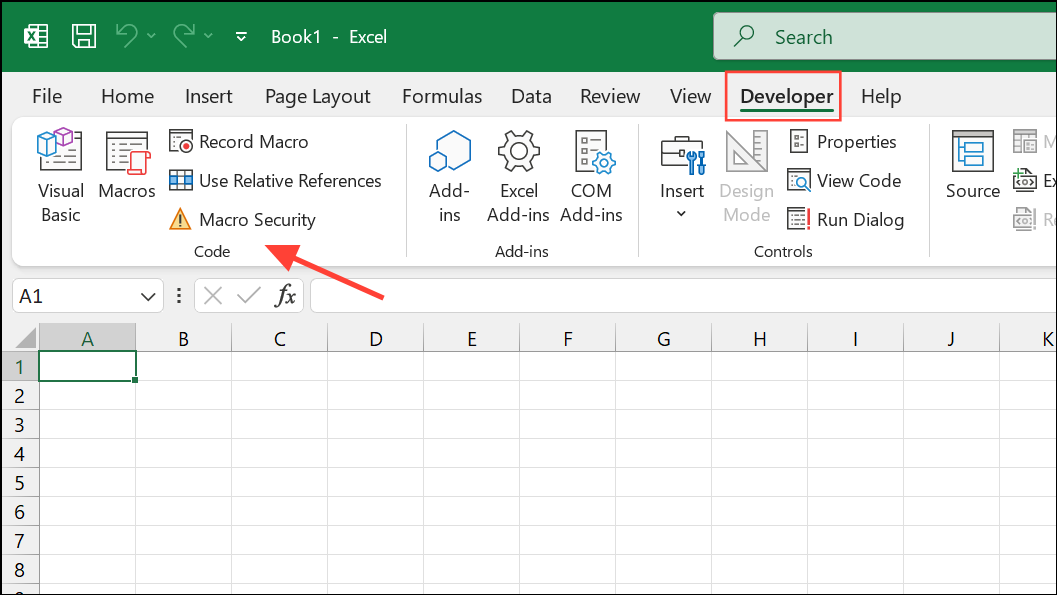Image resolution: width=1057 pixels, height=595 pixels.
Task: Switch to the Formulas tab
Action: [441, 97]
